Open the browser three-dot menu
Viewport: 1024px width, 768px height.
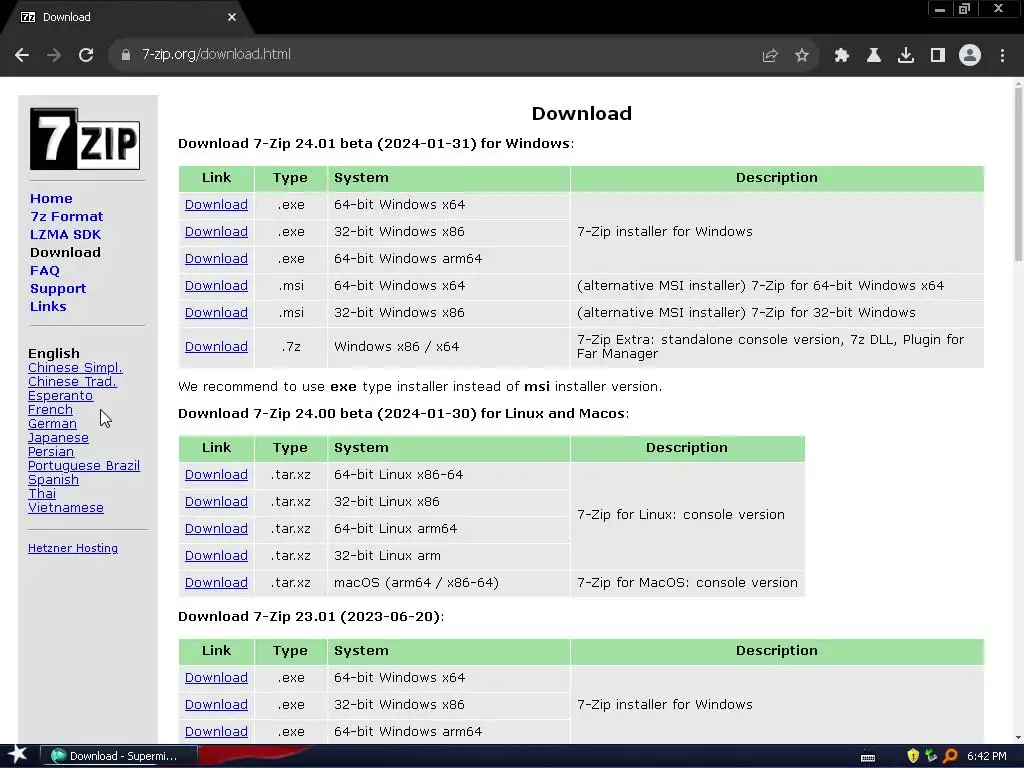(1002, 56)
